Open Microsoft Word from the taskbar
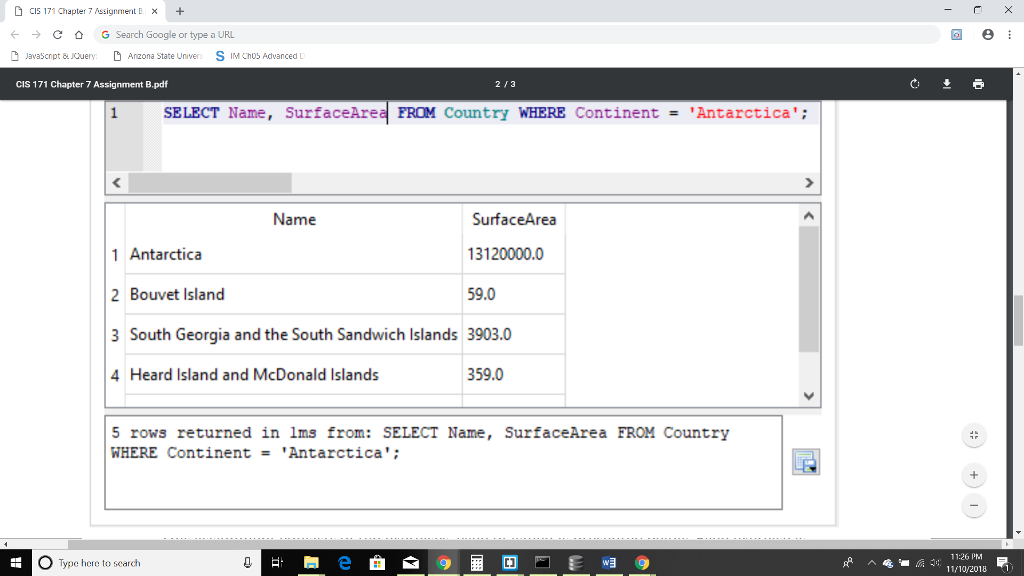The image size is (1024, 576). 609,562
